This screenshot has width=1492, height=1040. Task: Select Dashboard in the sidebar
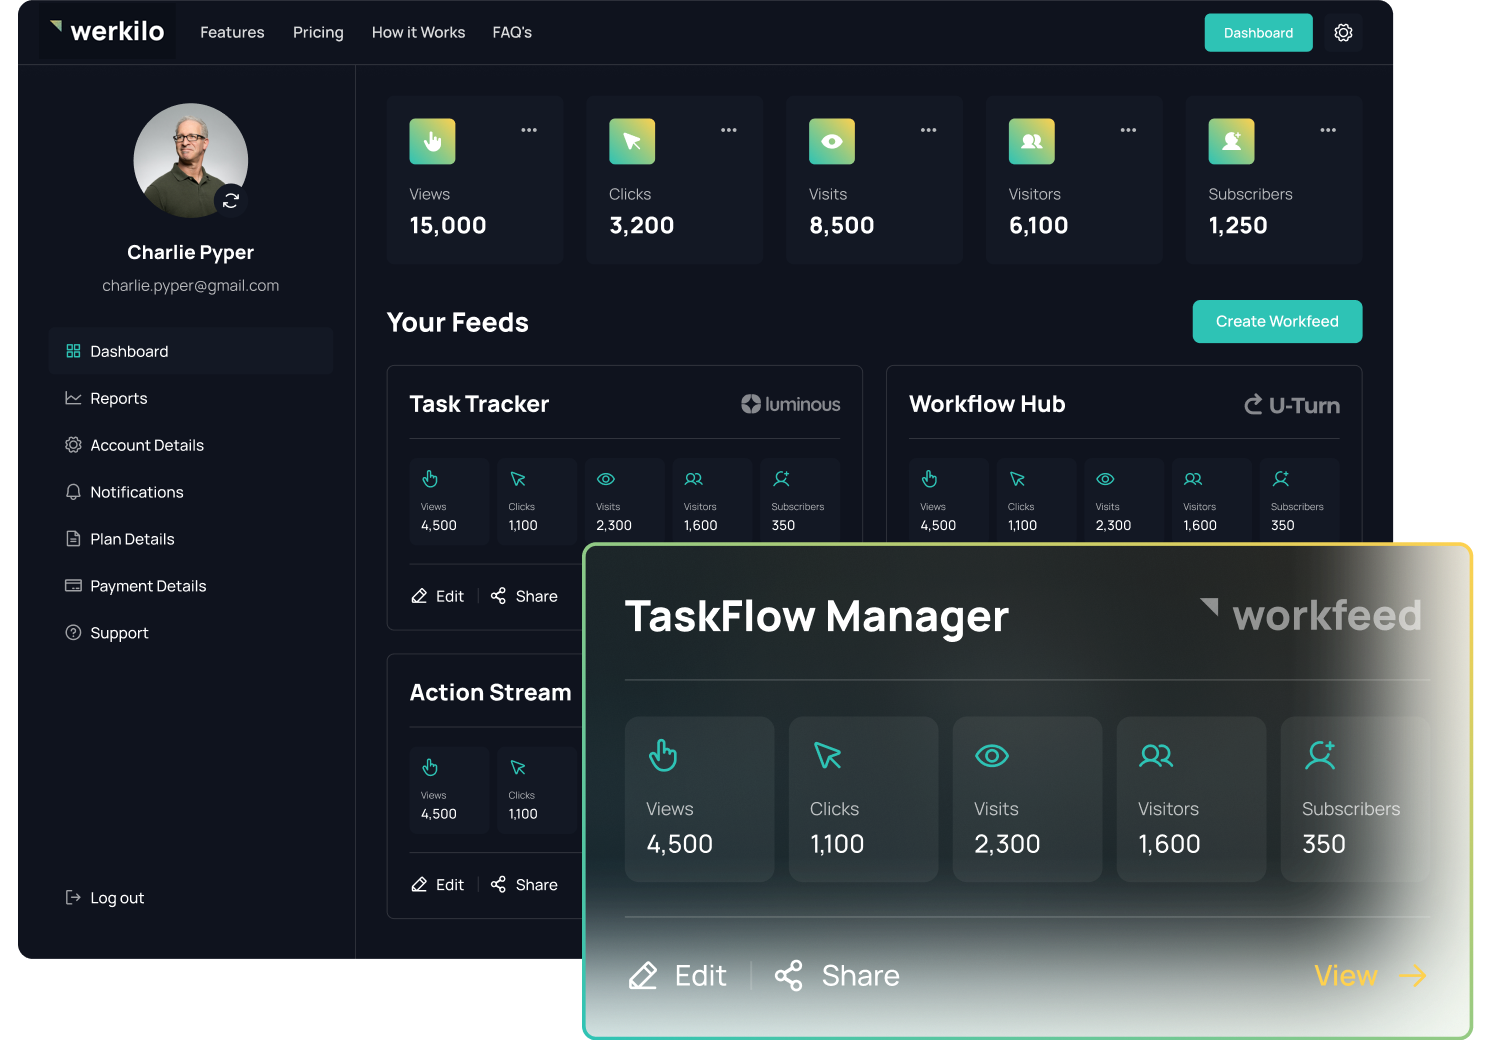[191, 351]
